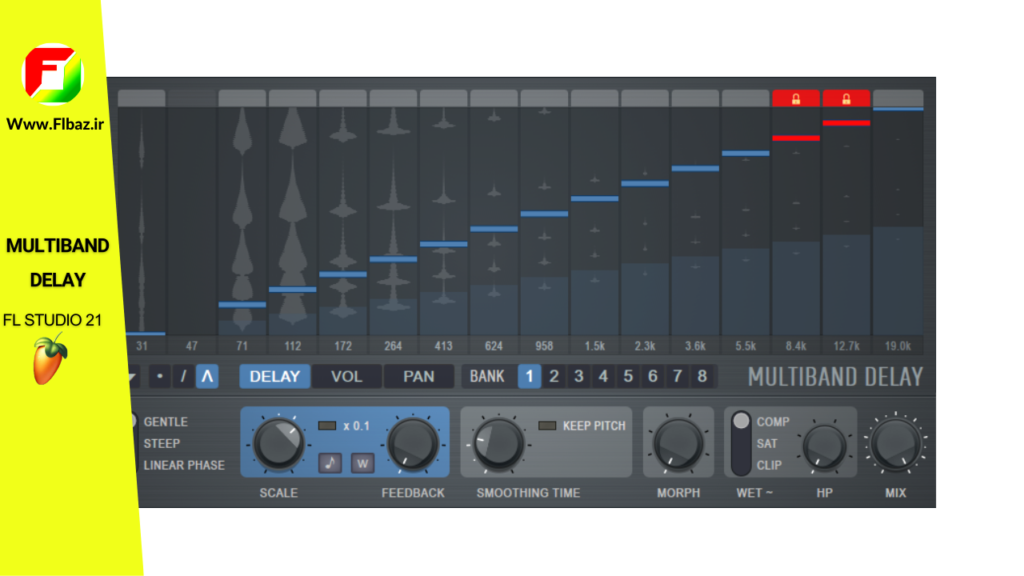
Task: Toggle the header button of the 19.0k band
Action: (898, 98)
